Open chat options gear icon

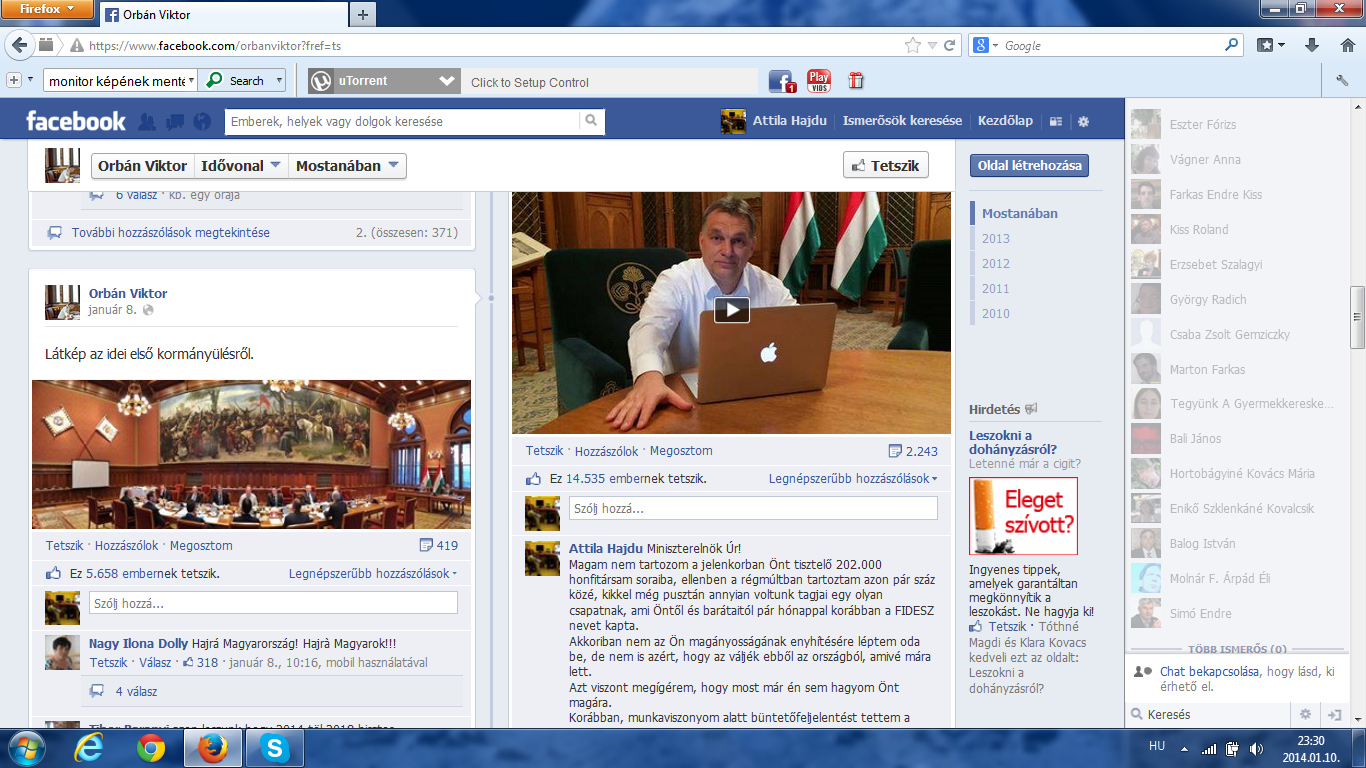click(1305, 714)
